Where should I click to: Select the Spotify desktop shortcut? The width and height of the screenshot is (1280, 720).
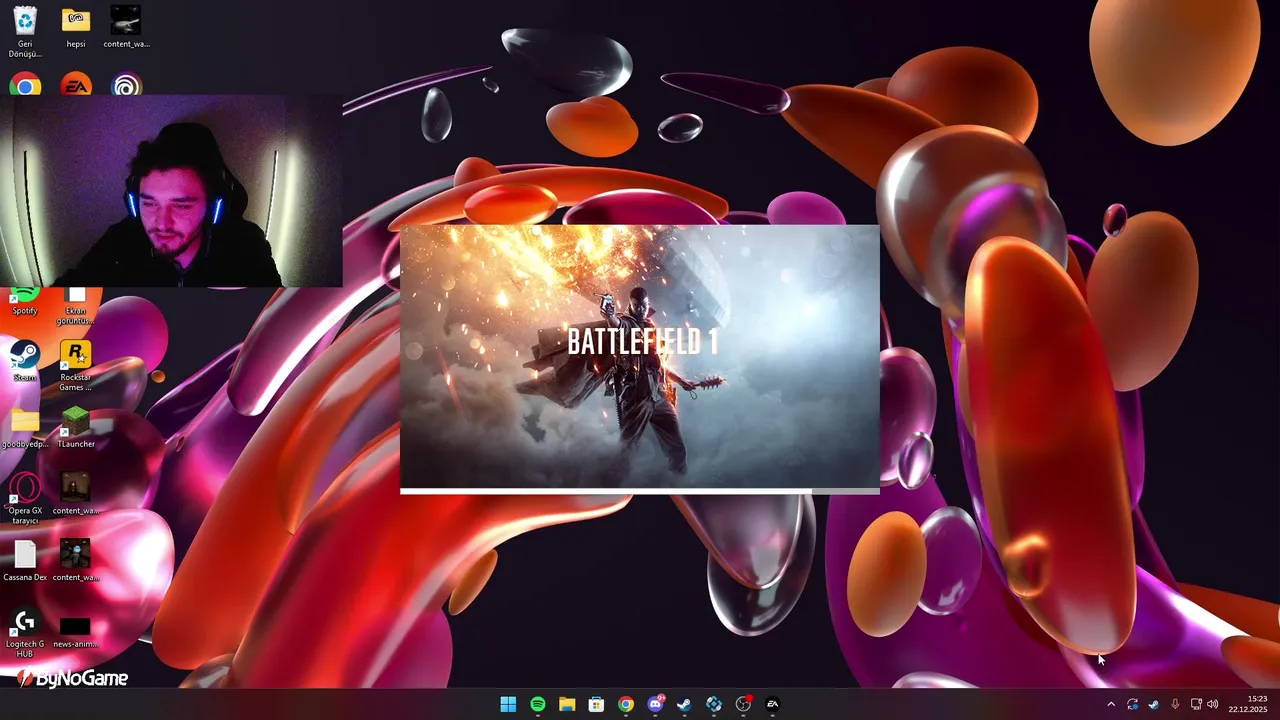pyautogui.click(x=25, y=302)
